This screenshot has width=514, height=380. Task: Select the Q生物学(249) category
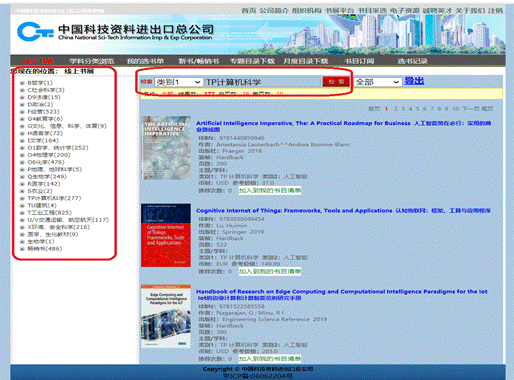pos(47,177)
